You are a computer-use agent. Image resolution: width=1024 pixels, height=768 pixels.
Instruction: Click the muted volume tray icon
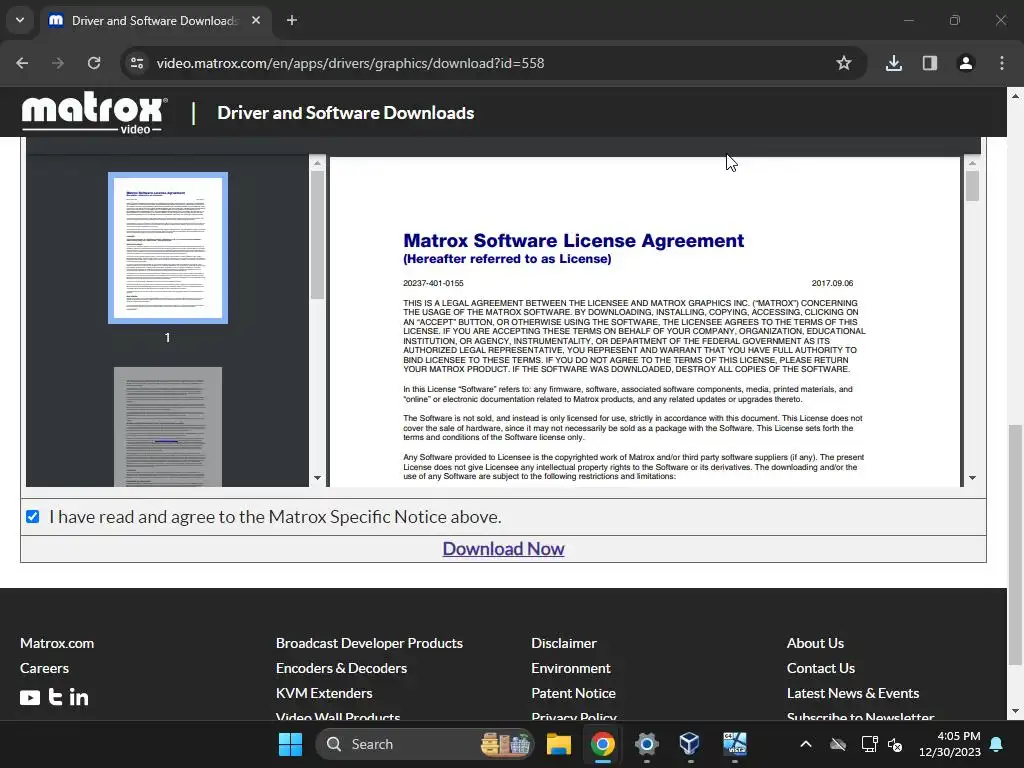(895, 744)
